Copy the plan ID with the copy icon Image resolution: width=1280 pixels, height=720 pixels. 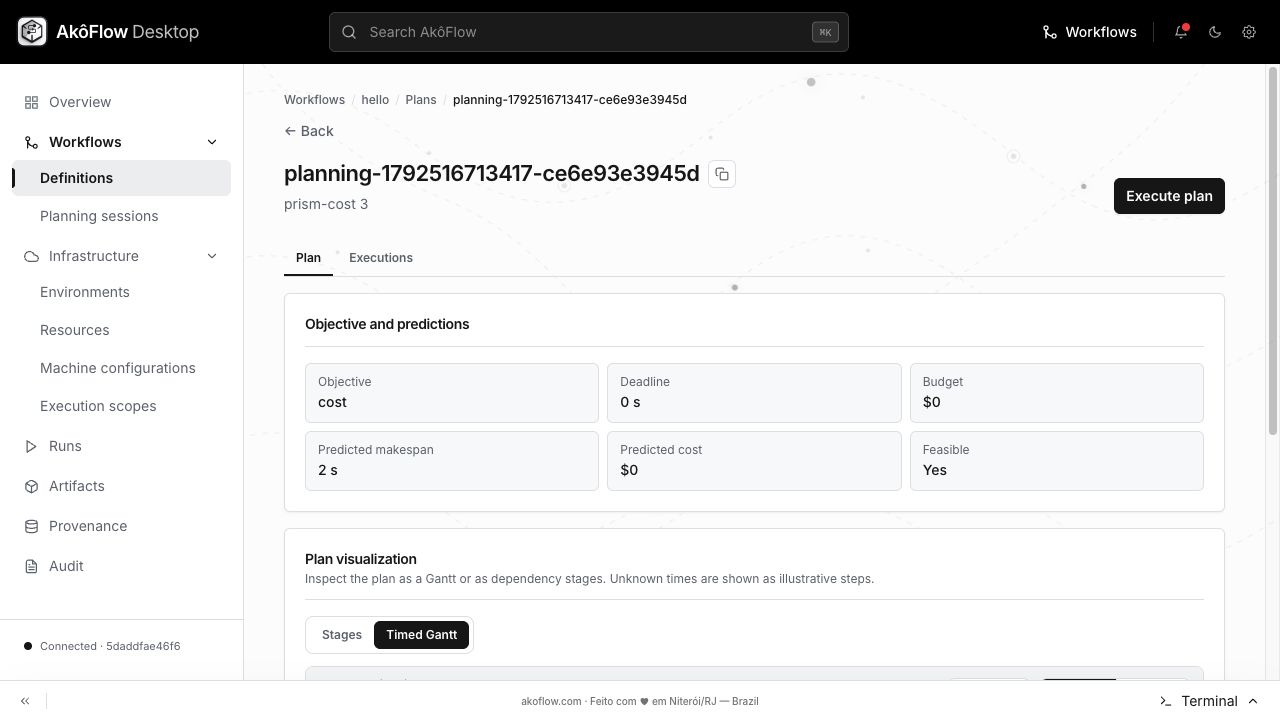tap(722, 174)
